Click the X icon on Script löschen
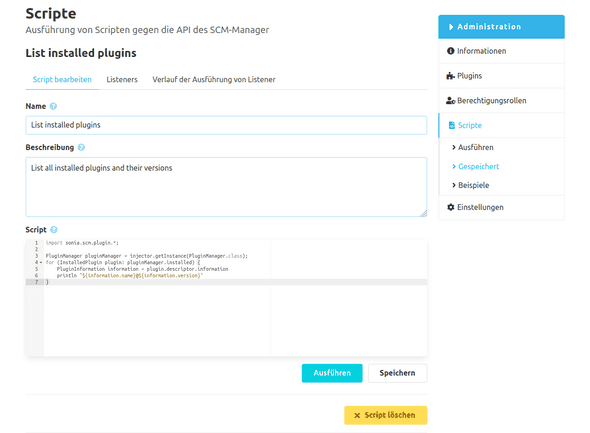The height and width of the screenshot is (433, 590). pos(357,415)
